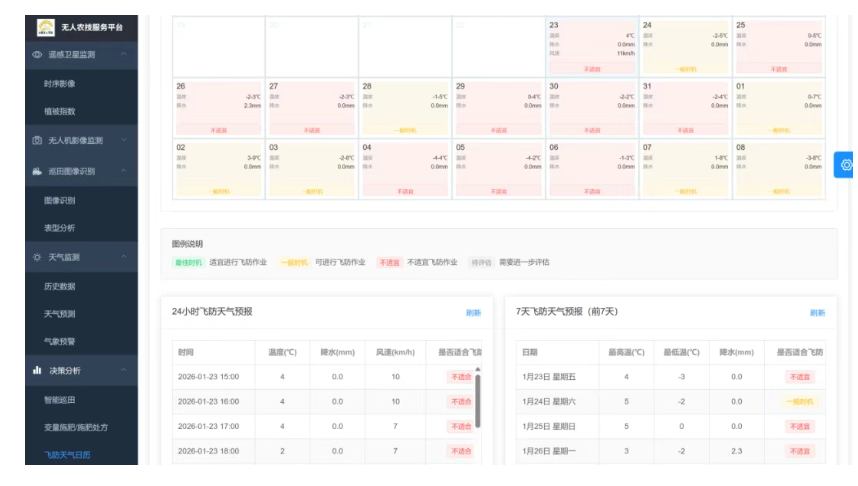Click the 24-hour forecast table scrollbar
The height and width of the screenshot is (486, 858).
(477, 400)
